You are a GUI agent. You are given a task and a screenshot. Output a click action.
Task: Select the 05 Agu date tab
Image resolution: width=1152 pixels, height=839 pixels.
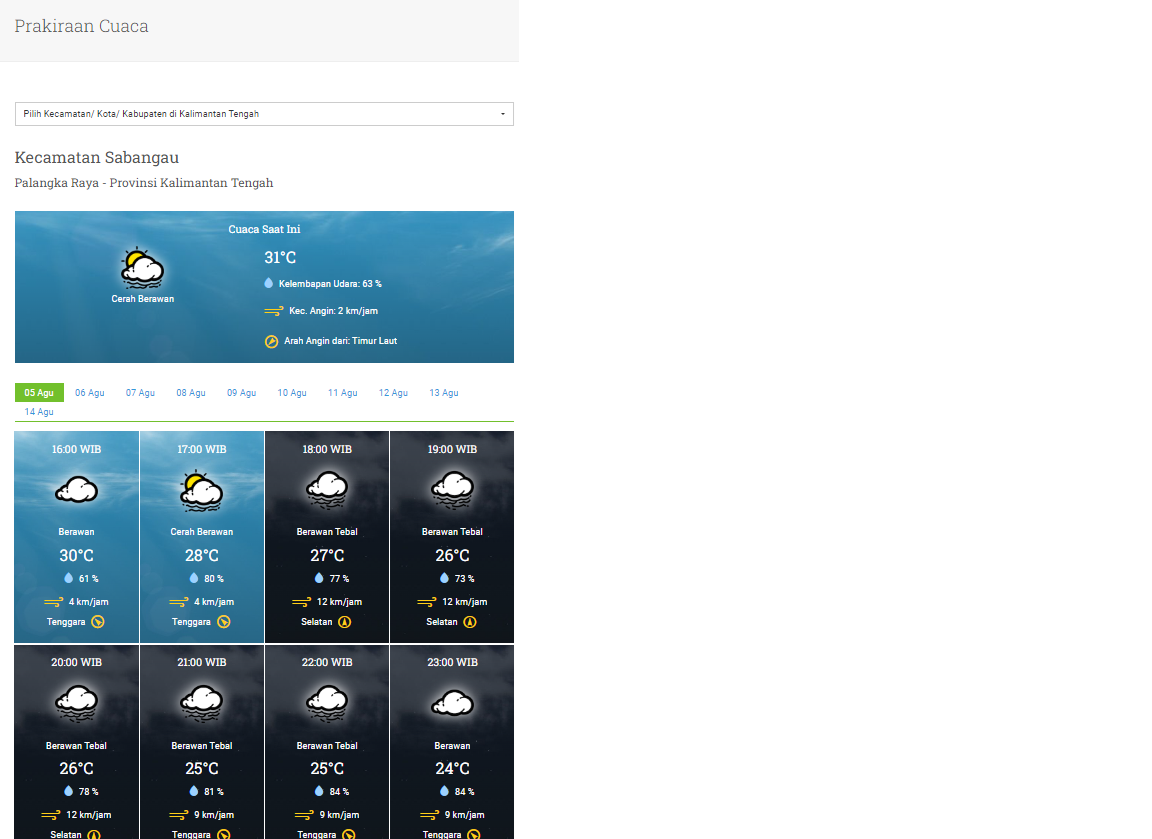39,392
